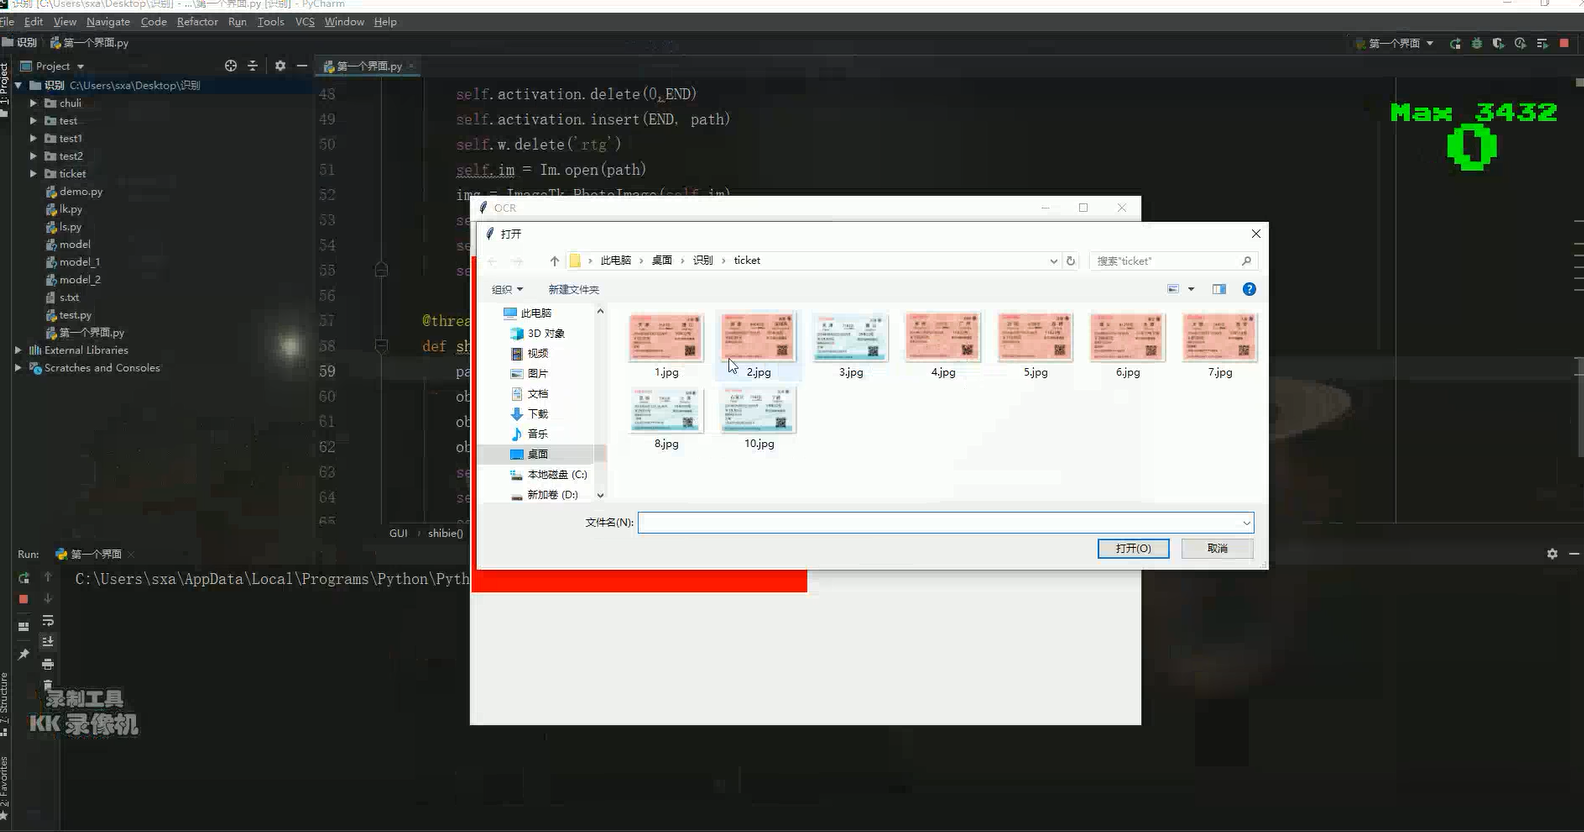1584x832 pixels.
Task: Expand the ticket folder in project tree
Action: click(x=33, y=174)
